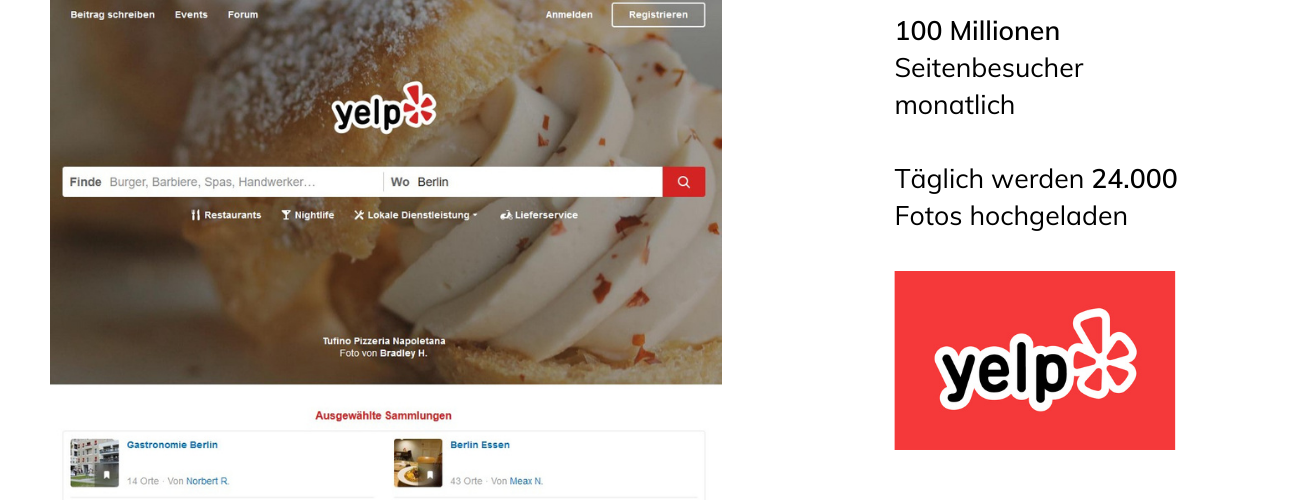Click bookmark icon on Gastronomie Berlin thumbnail
The width and height of the screenshot is (1300, 500).
(107, 475)
